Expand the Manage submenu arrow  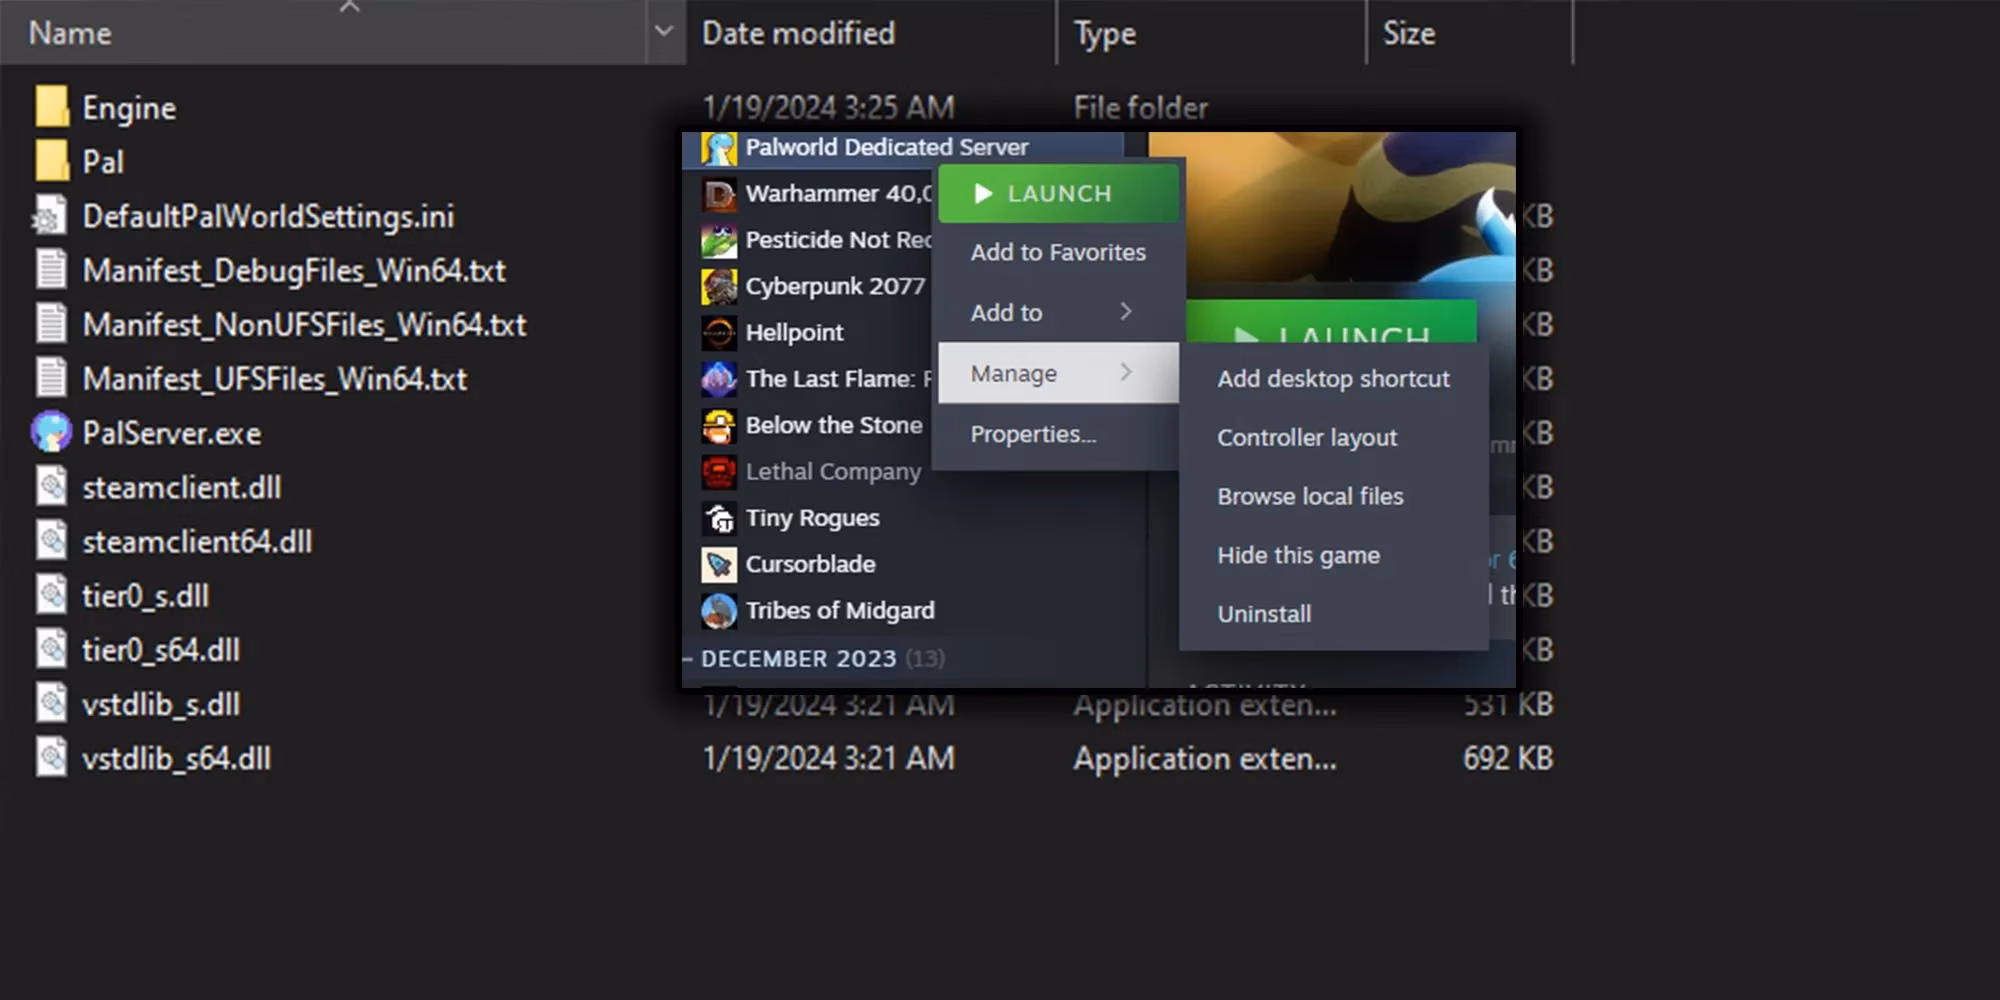tap(1126, 373)
